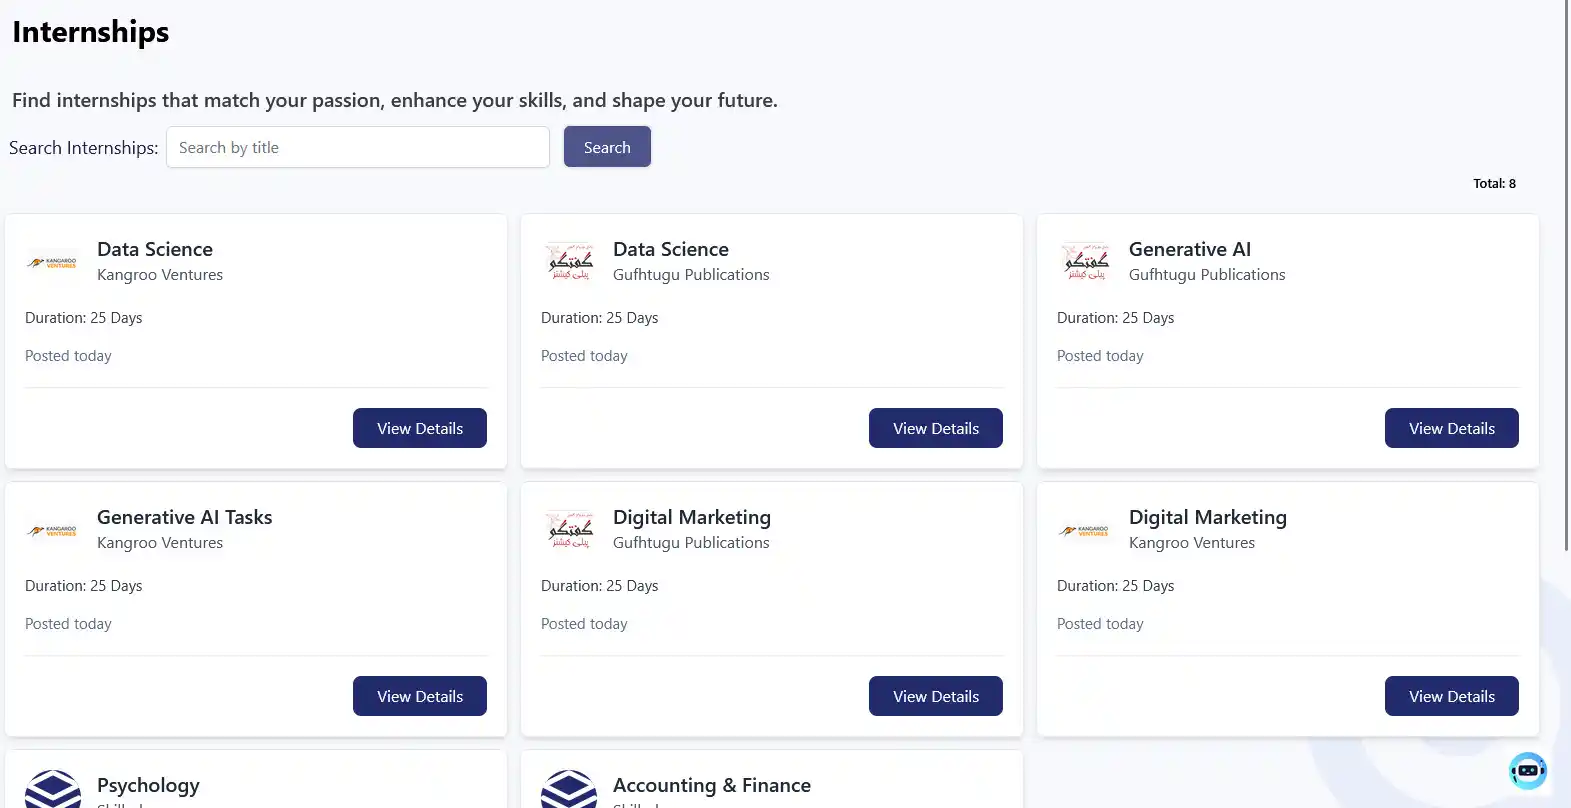View Details for Kangroo Digital Marketing
The height and width of the screenshot is (808, 1571).
click(1452, 696)
